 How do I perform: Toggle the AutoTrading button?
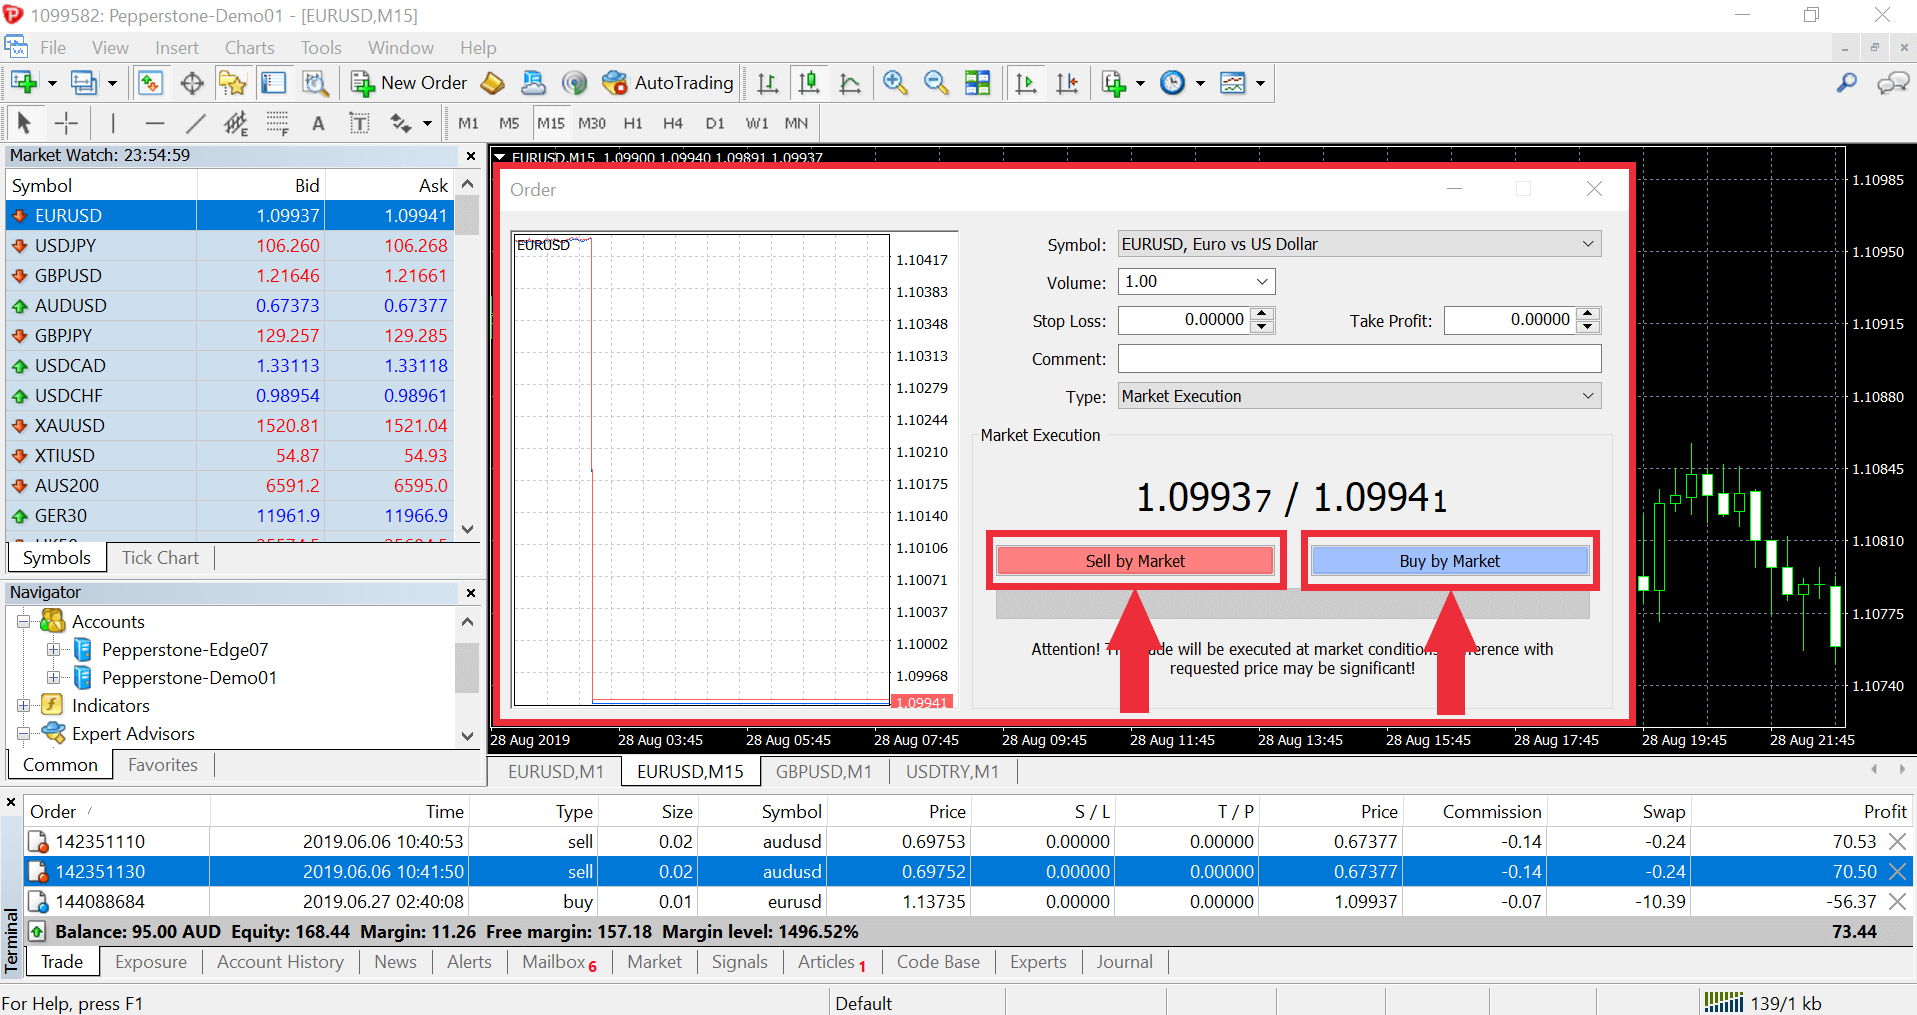point(668,83)
